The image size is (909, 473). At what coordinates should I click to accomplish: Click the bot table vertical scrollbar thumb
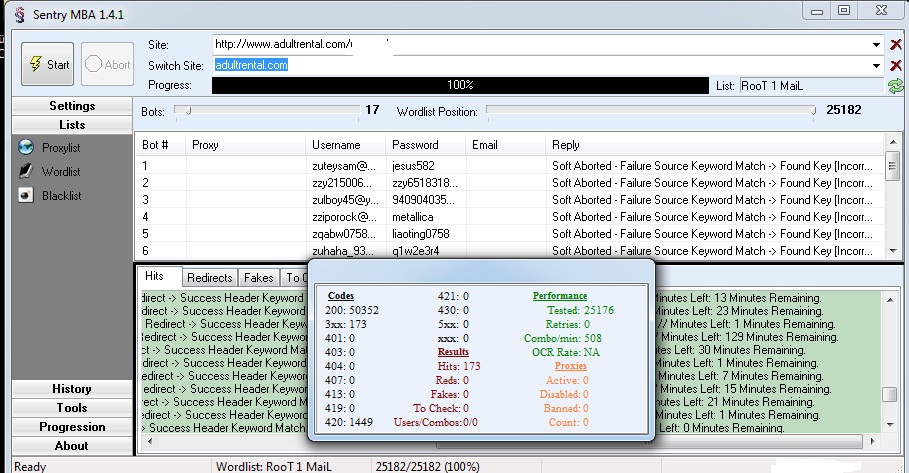tap(893, 166)
